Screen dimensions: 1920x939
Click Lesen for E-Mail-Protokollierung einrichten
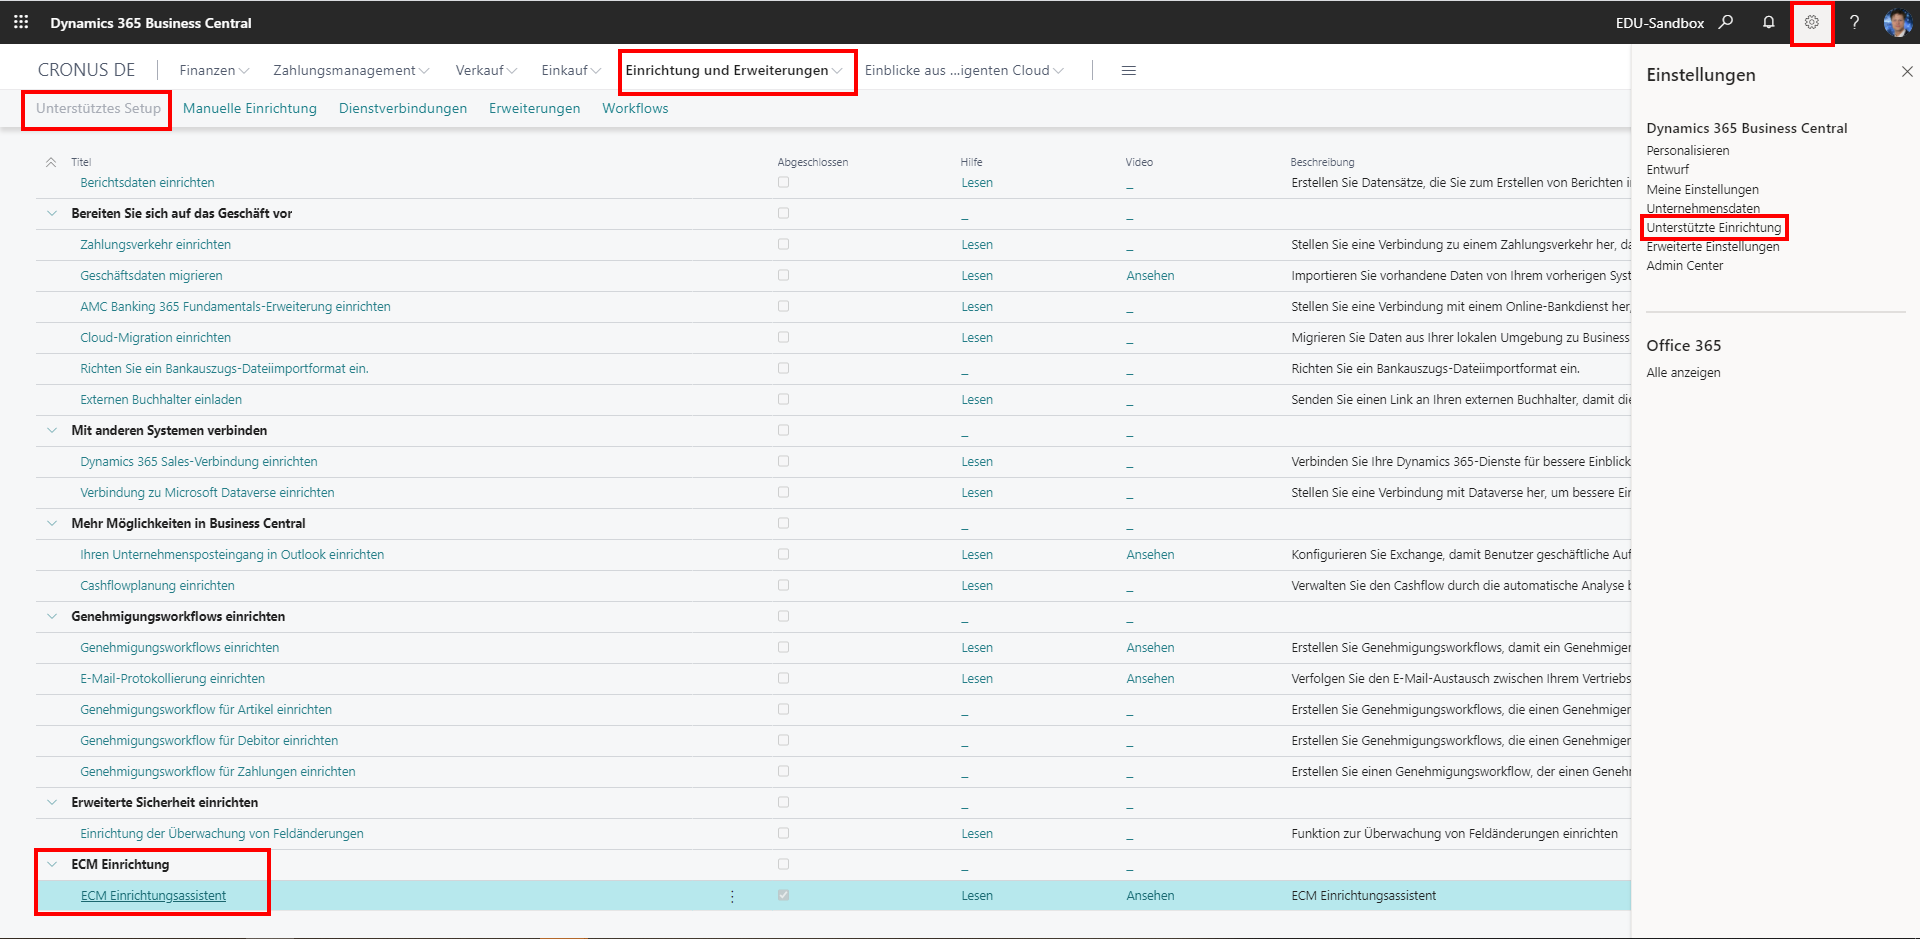tap(977, 678)
